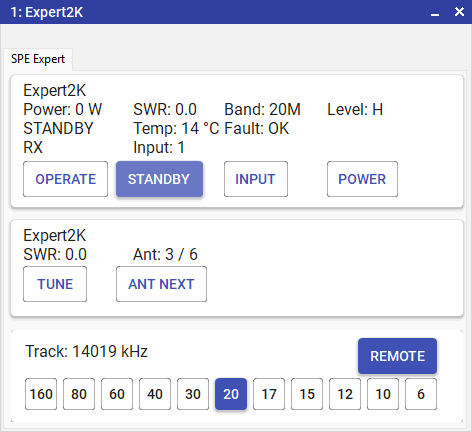Click the 'Track: 14019 kHz' text
The height and width of the screenshot is (432, 472).
click(x=86, y=351)
